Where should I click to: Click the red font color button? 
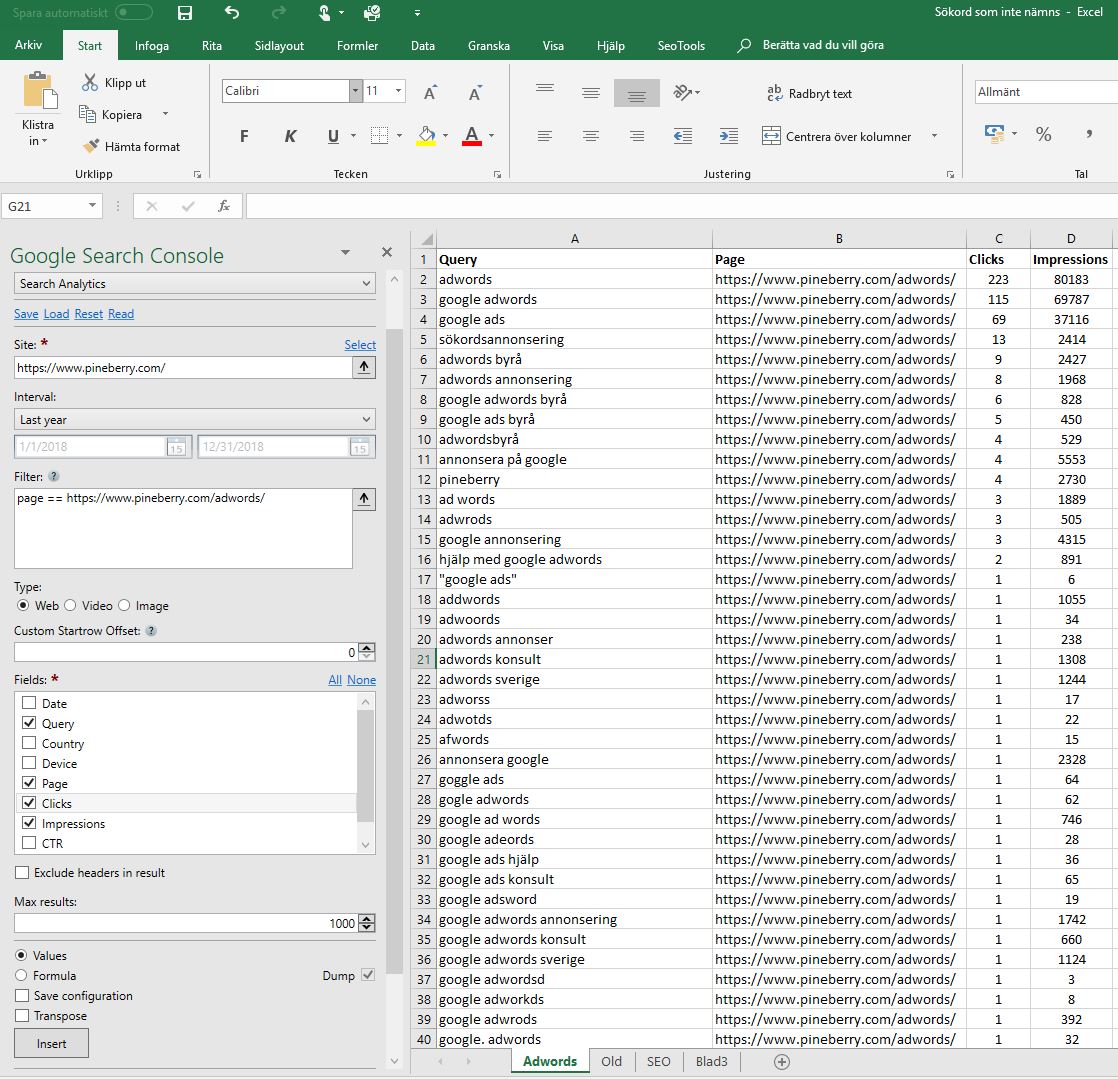(472, 135)
